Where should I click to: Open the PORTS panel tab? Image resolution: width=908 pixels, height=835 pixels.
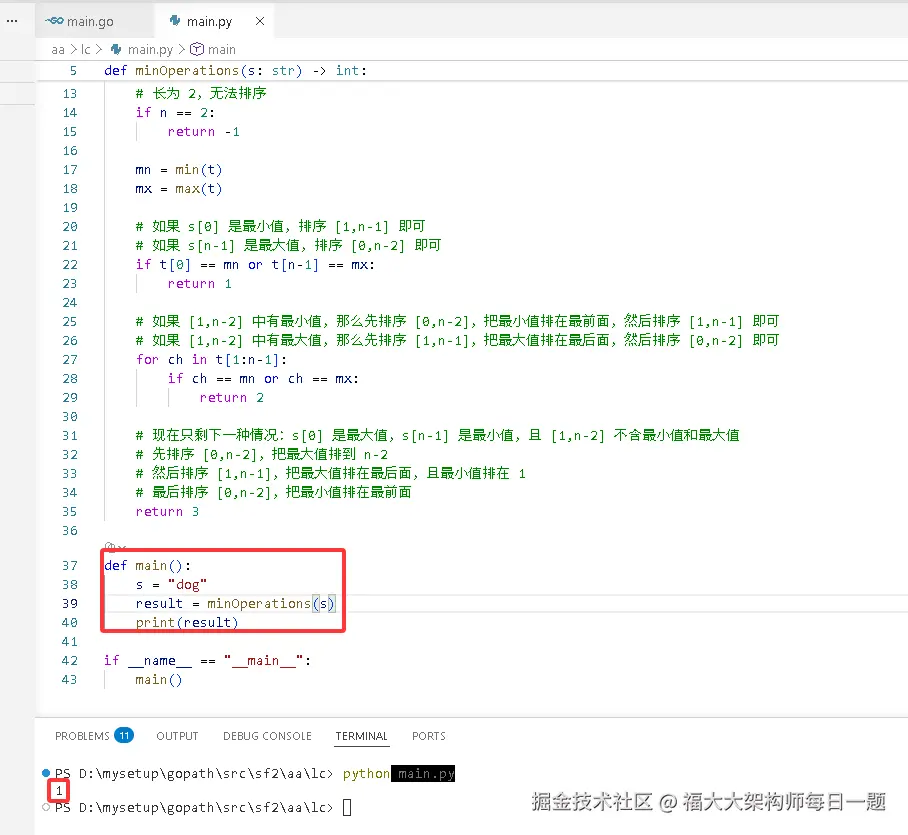(429, 736)
